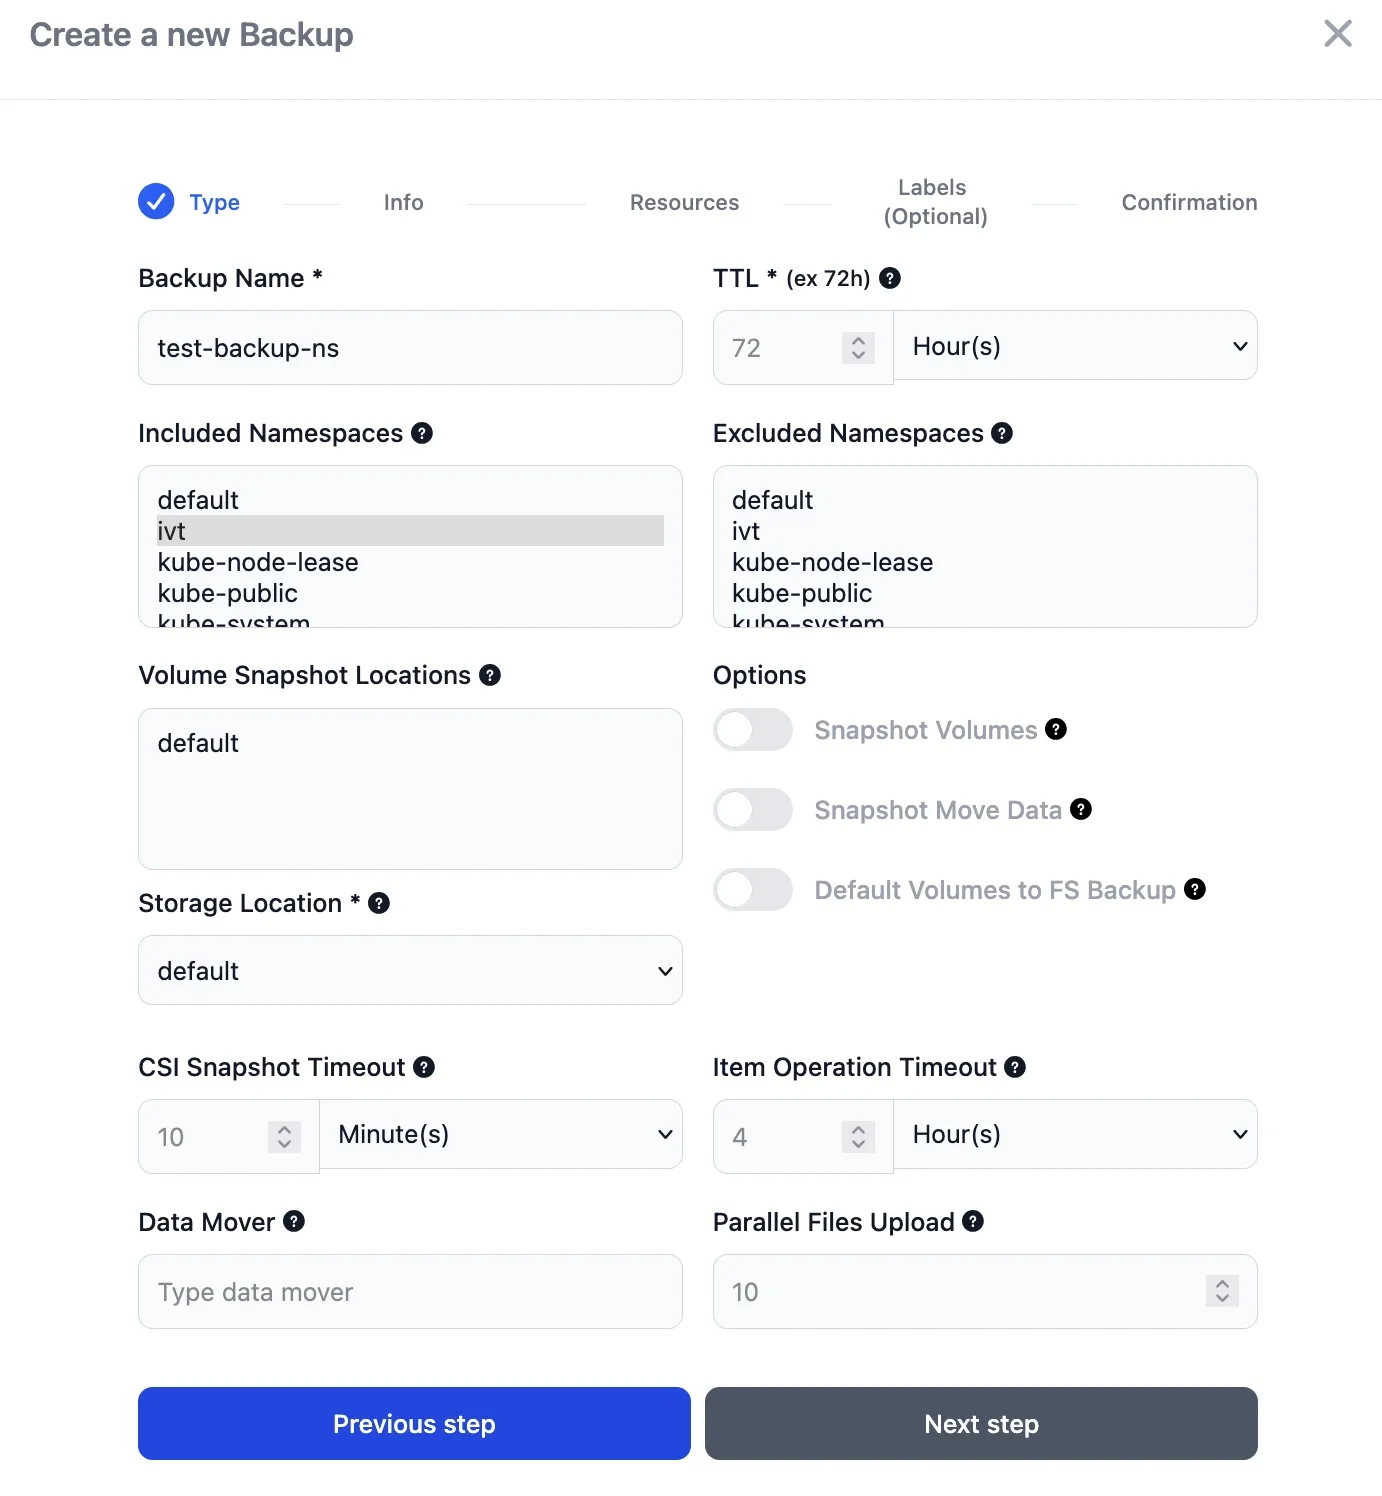The image size is (1382, 1496).
Task: Open the TTL help tooltip
Action: pos(890,279)
